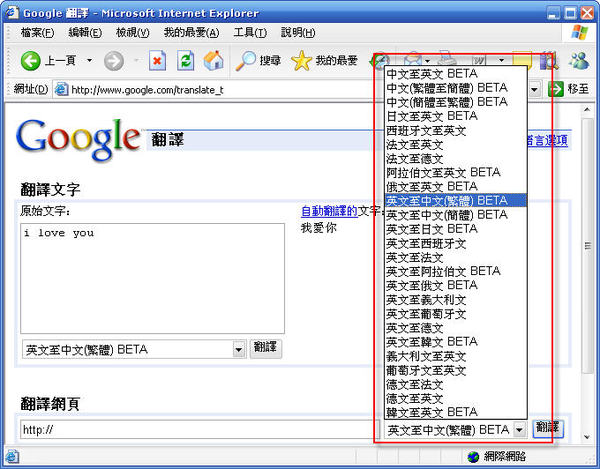600x469 pixels.
Task: Open dropdown arrow beside edit toolbar icon
Action: 501,60
